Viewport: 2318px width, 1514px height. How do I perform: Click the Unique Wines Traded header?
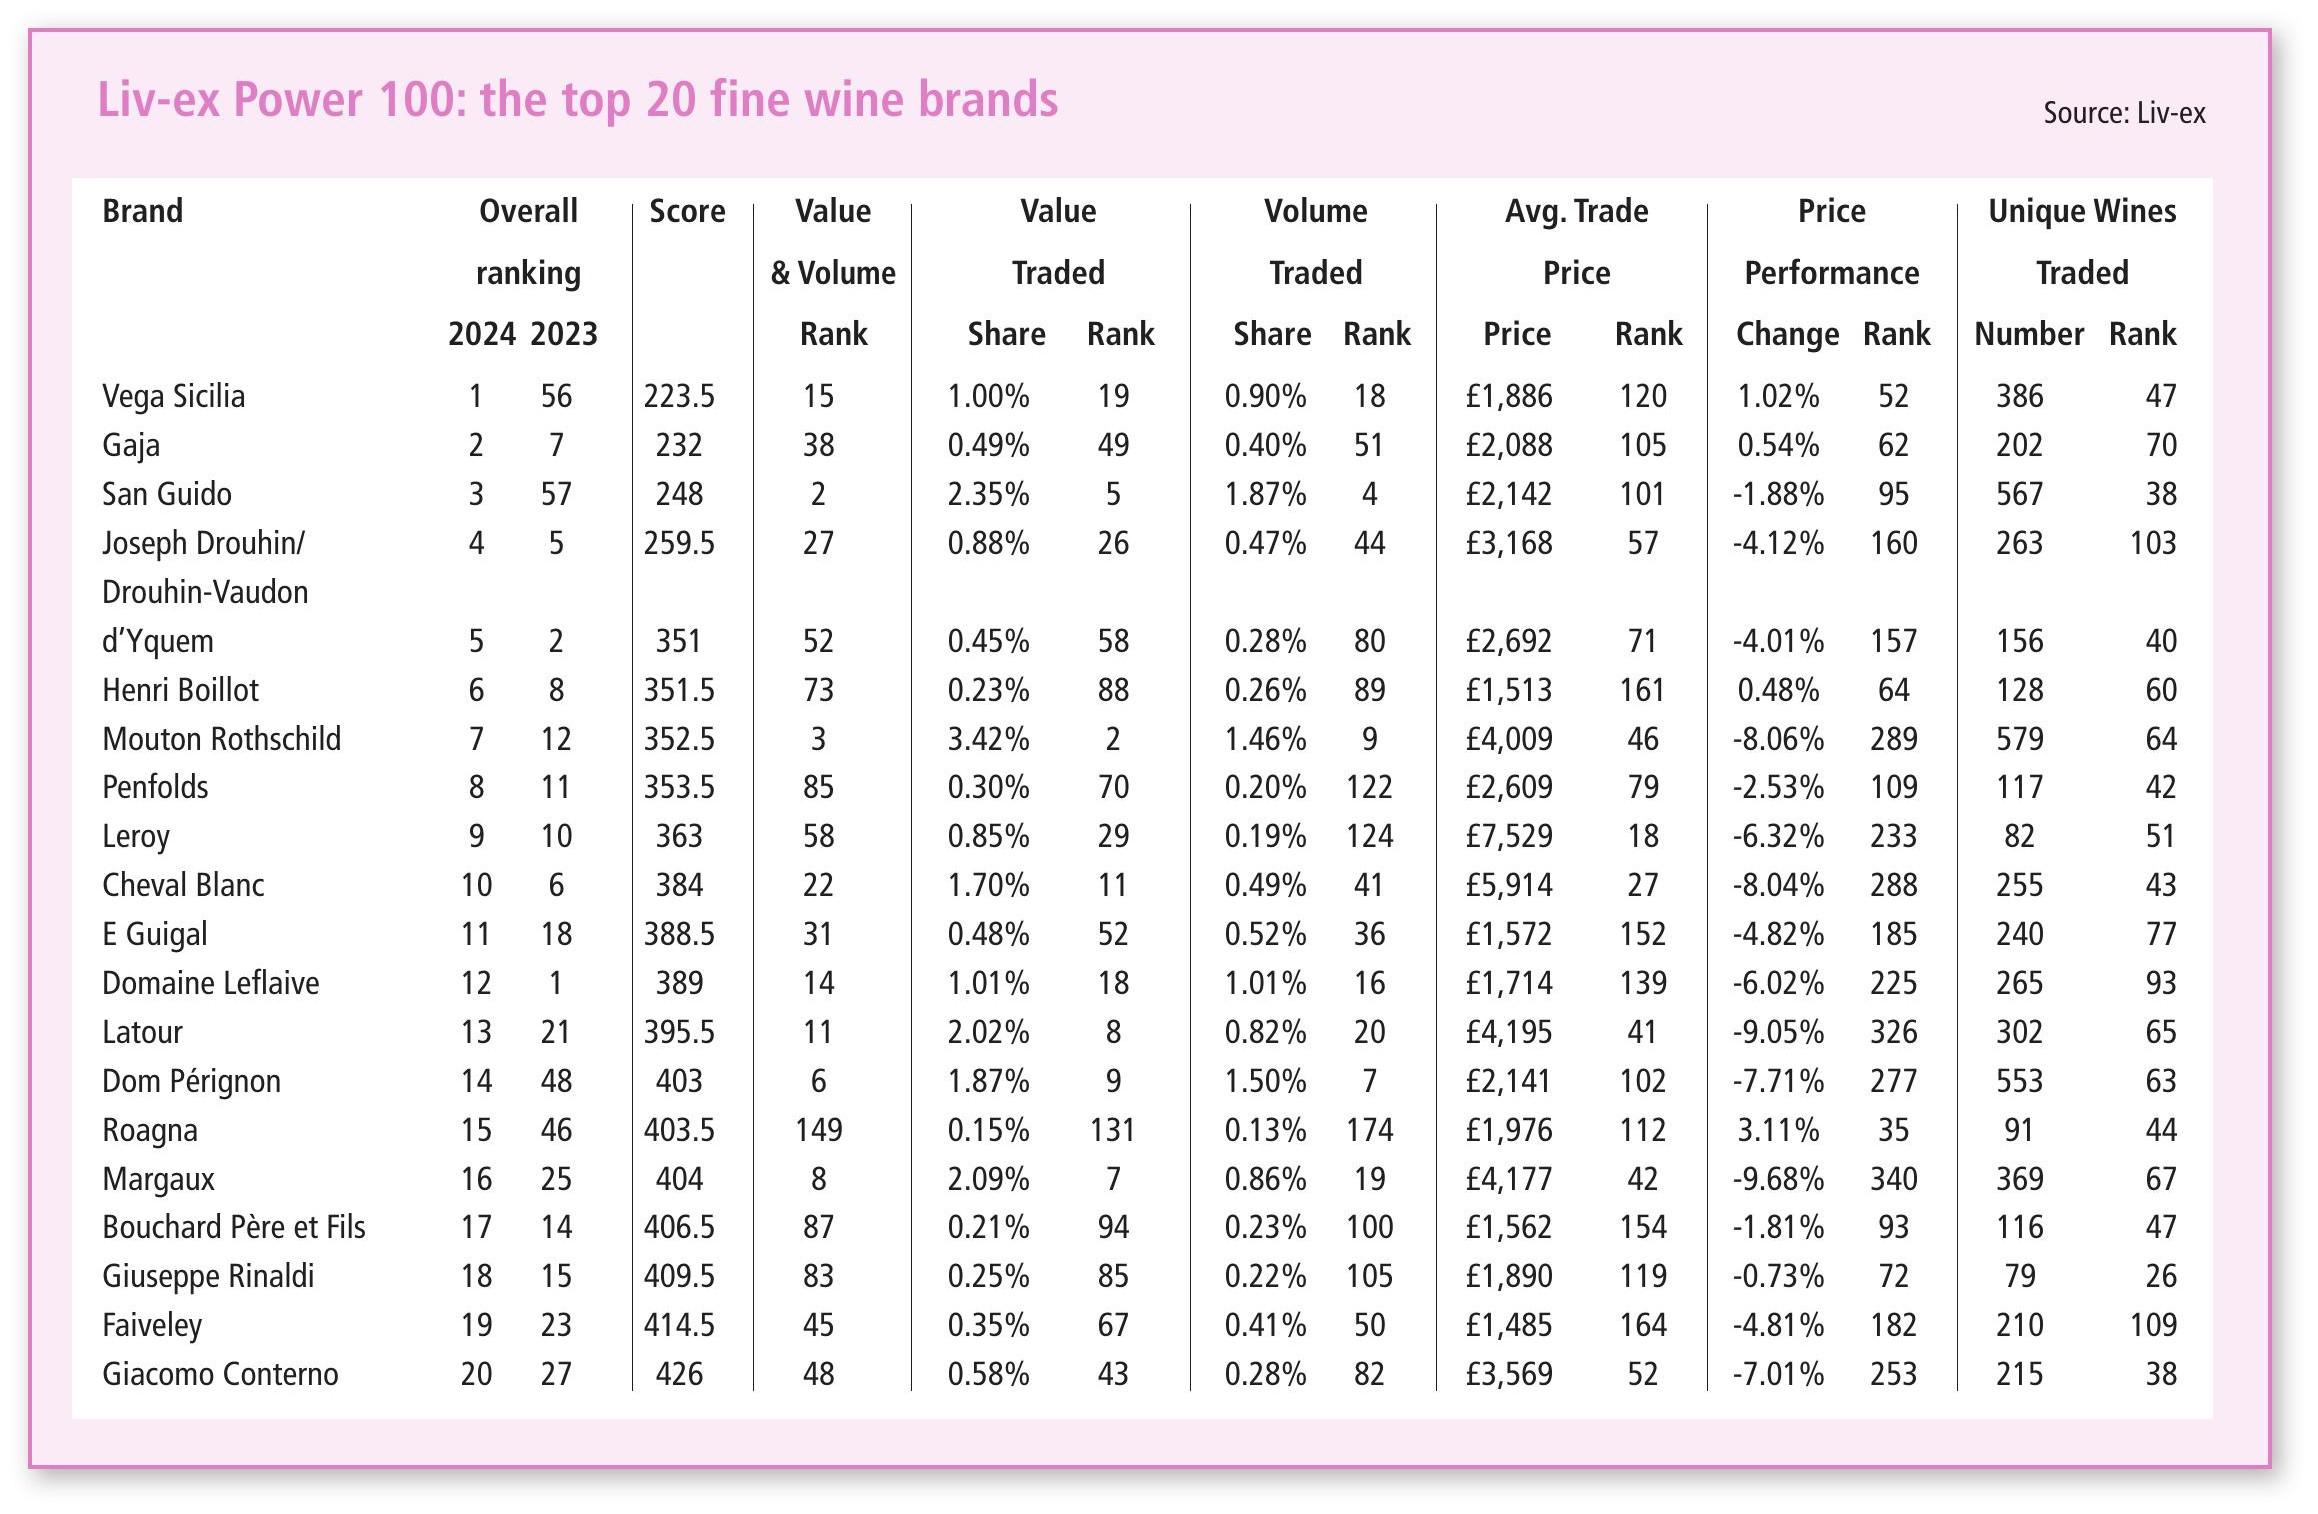2082,241
